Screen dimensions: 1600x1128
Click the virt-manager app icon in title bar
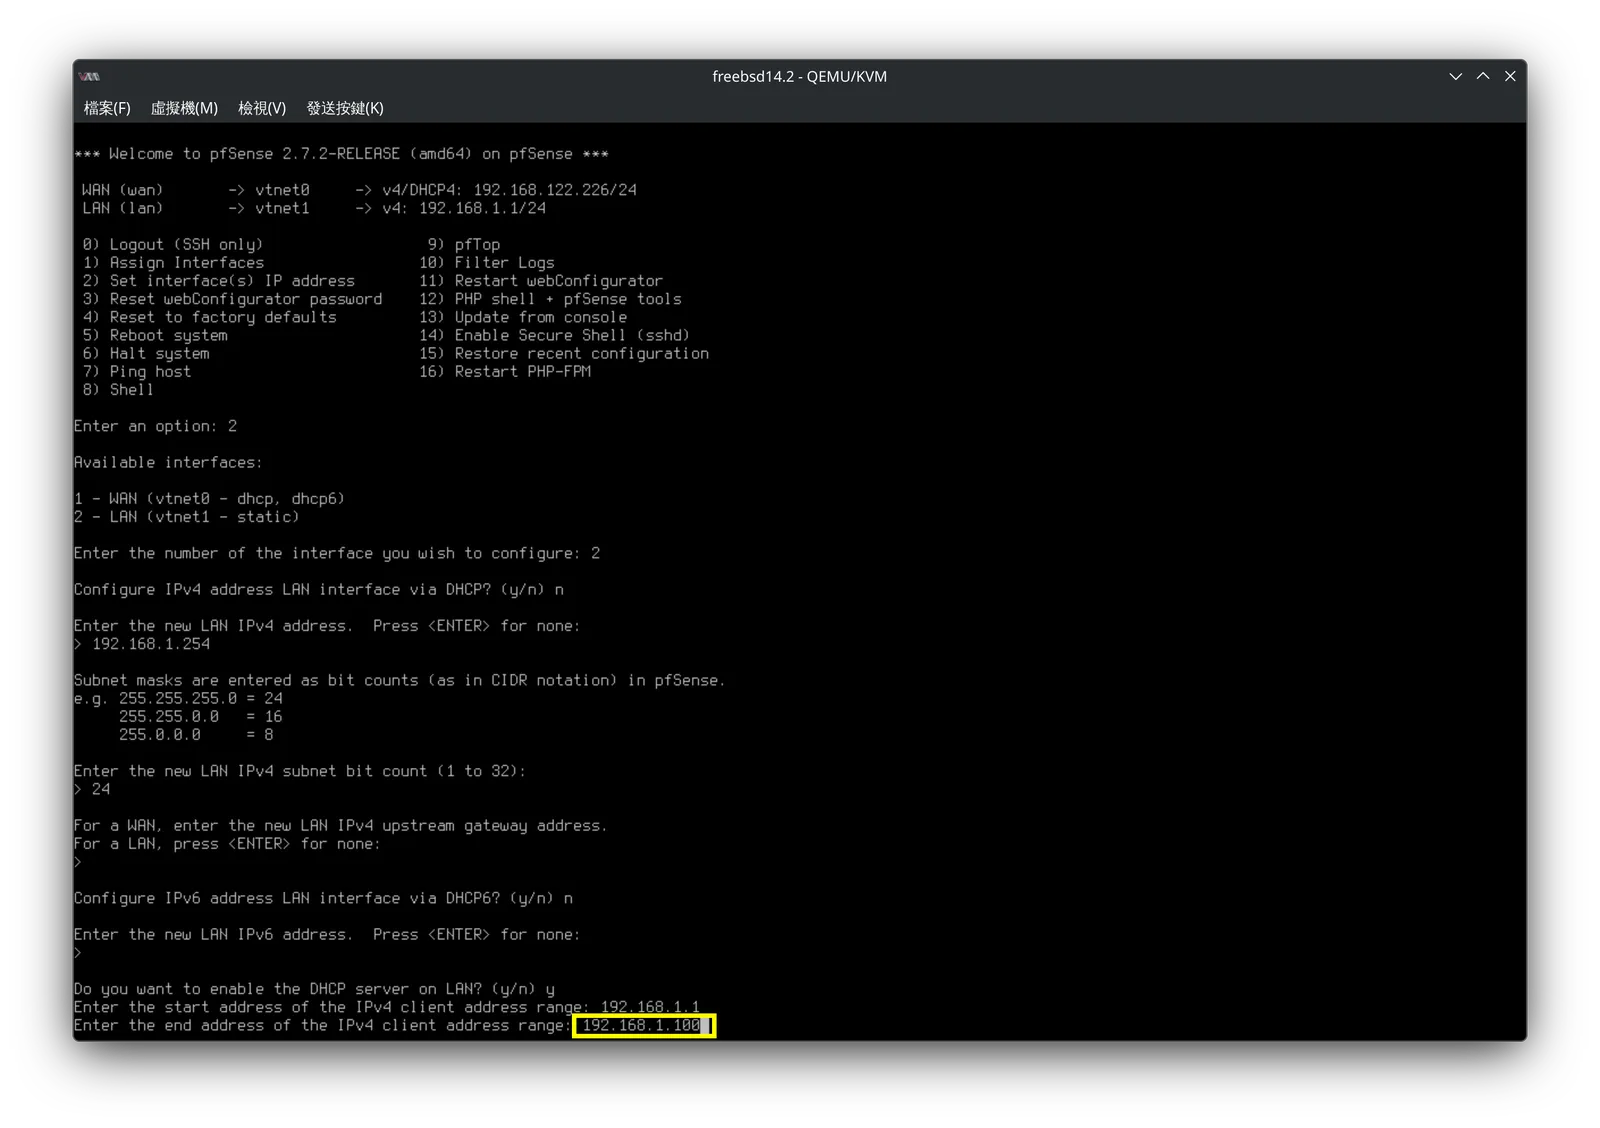(x=90, y=76)
